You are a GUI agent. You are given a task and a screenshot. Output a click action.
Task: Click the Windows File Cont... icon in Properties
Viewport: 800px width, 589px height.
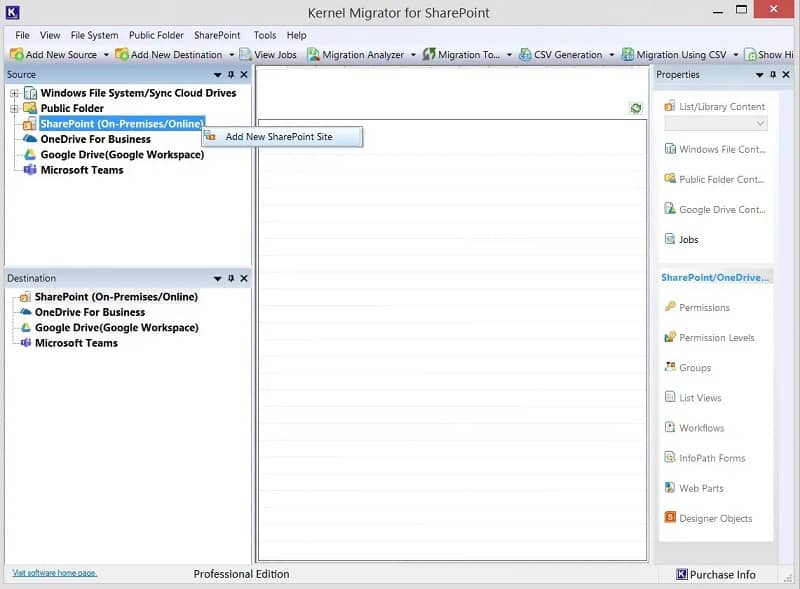click(670, 149)
